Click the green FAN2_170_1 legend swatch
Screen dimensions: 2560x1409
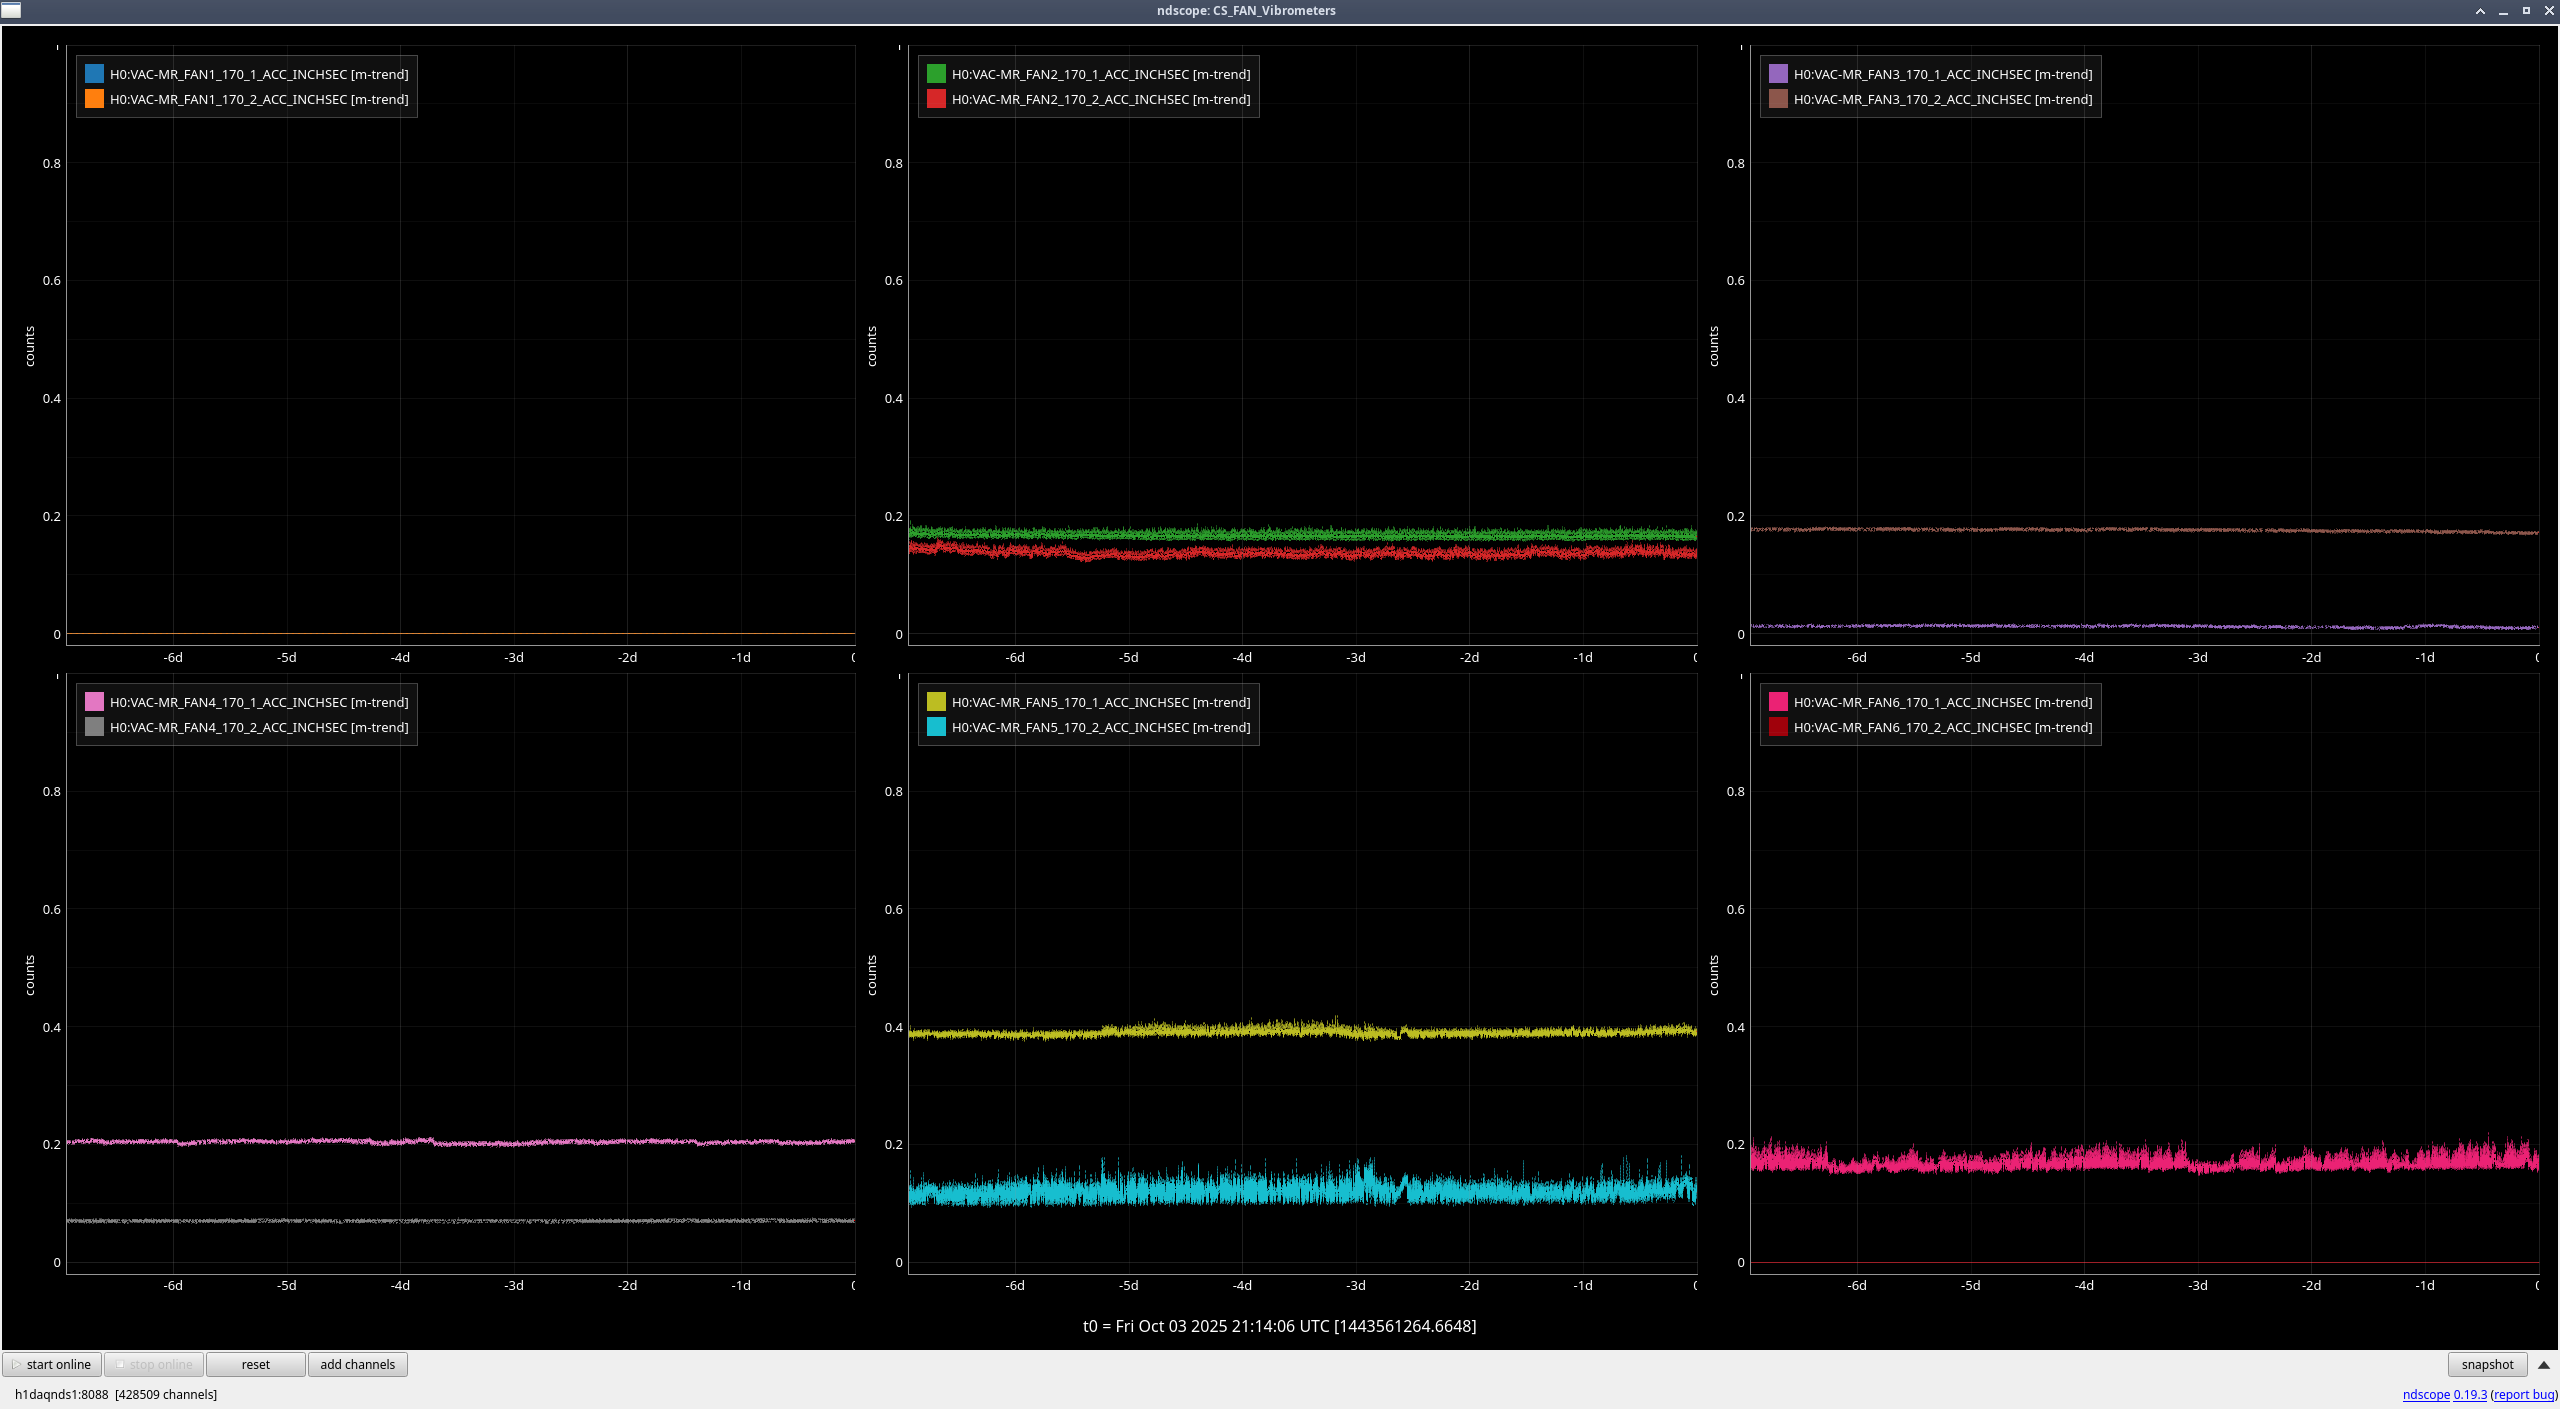click(936, 74)
